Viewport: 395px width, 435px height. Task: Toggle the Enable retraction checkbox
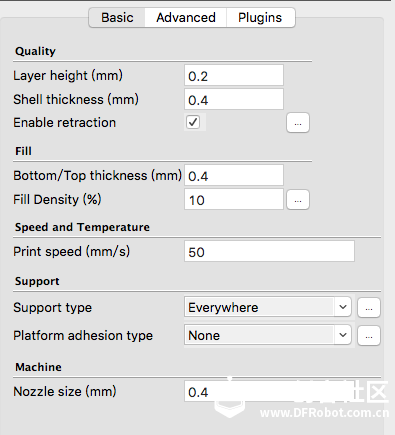[193, 122]
